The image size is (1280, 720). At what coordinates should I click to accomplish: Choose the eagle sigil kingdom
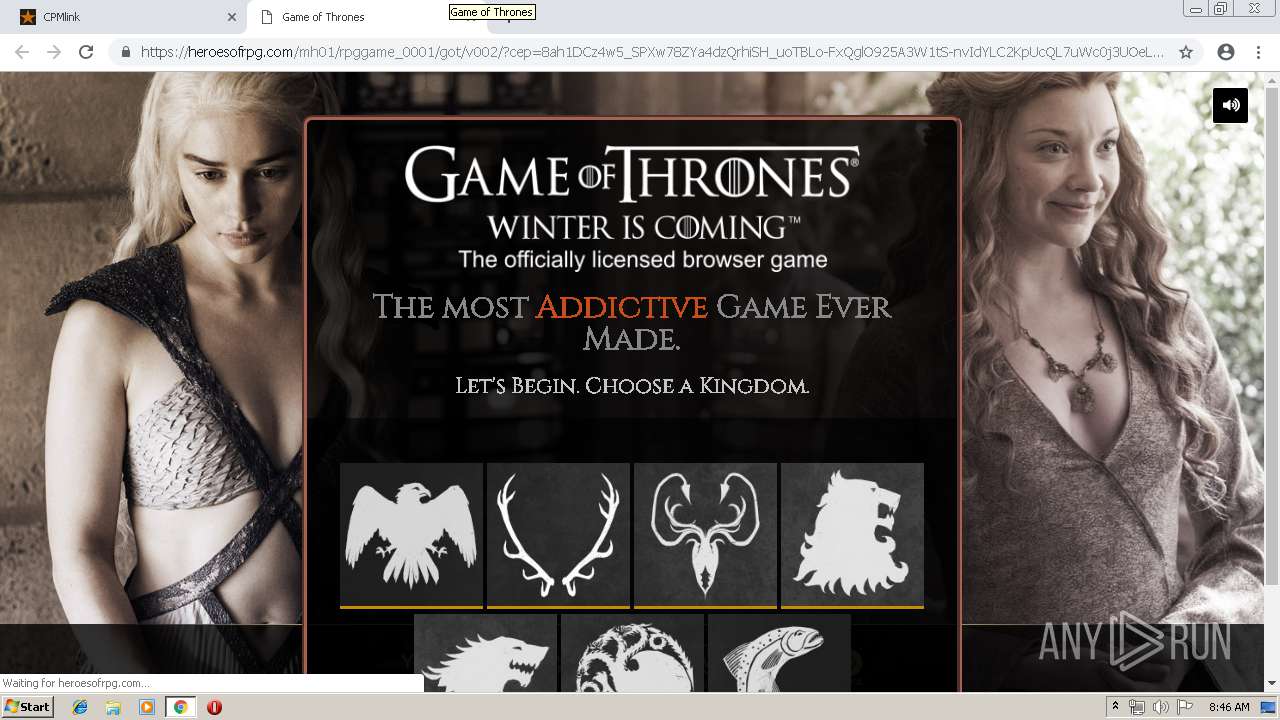(411, 535)
